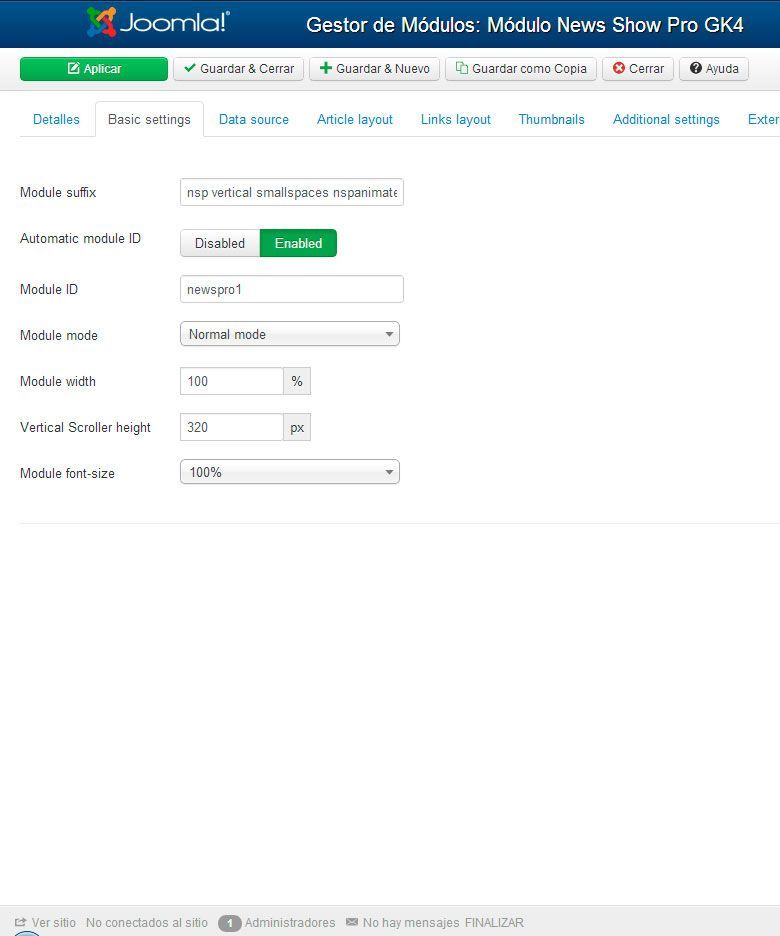Click the Administradores count badge
780x936 pixels.
229,923
